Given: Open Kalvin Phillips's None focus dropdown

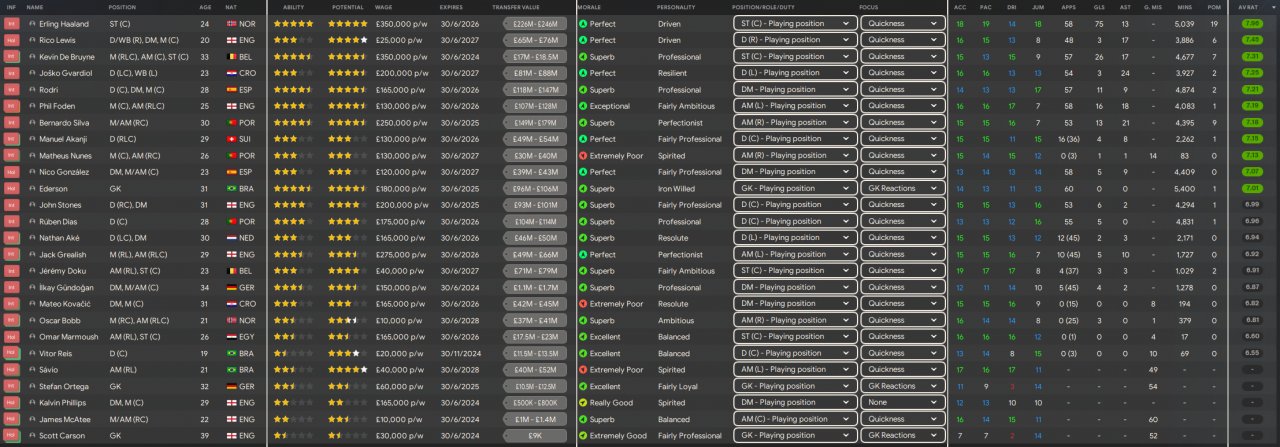Looking at the screenshot, I should (x=902, y=403).
